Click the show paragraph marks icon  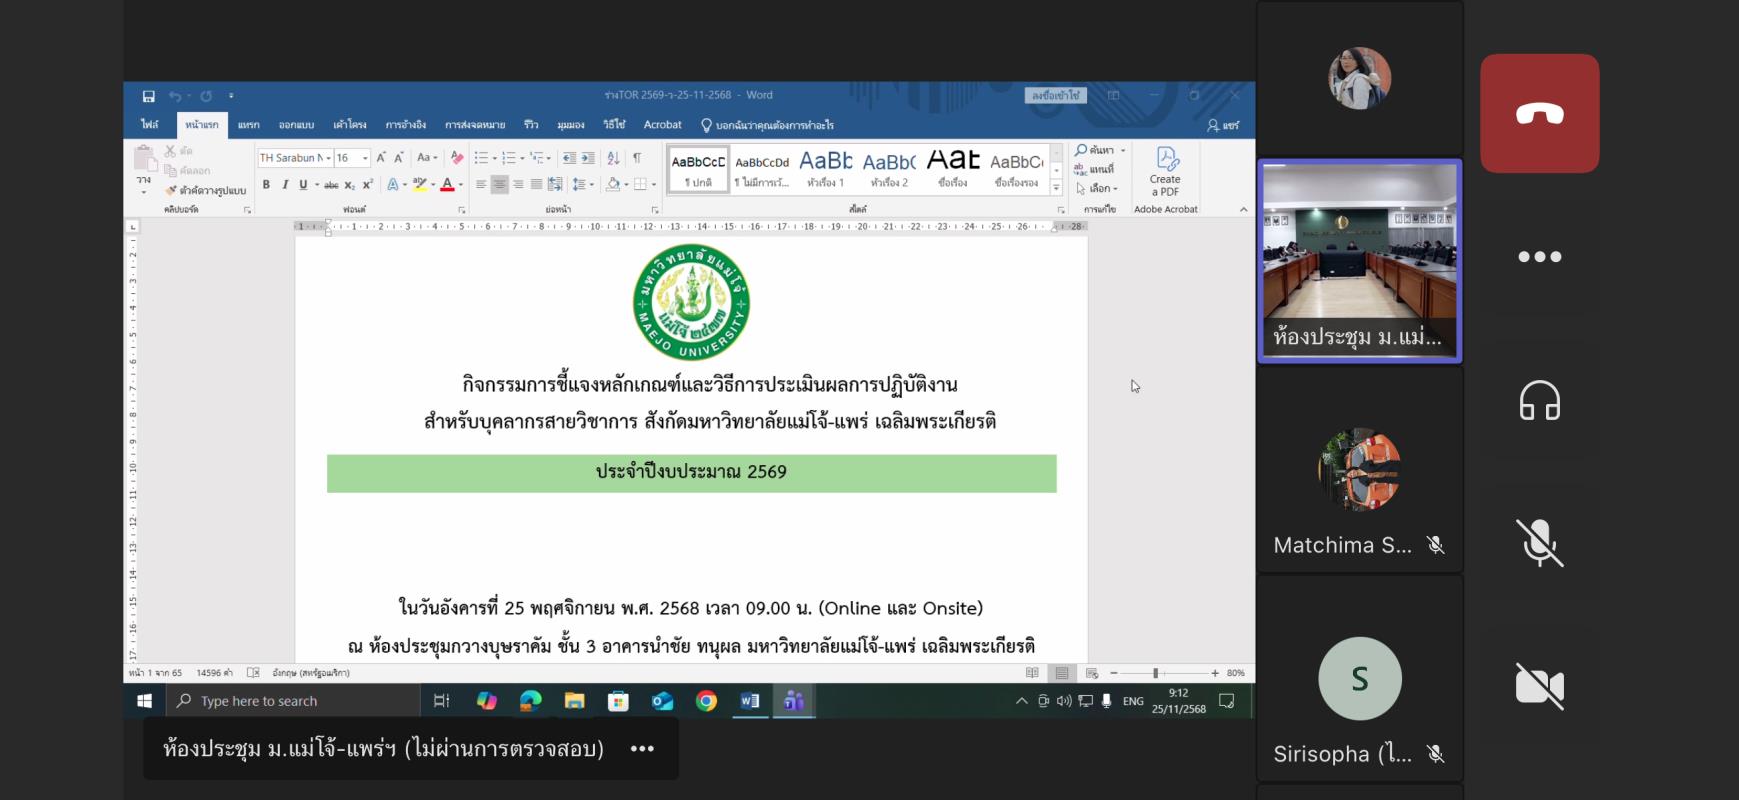(x=637, y=158)
